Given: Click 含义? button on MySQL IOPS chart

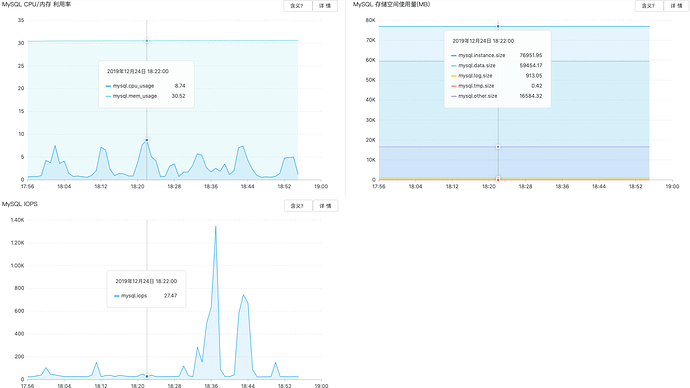Looking at the screenshot, I should [298, 206].
